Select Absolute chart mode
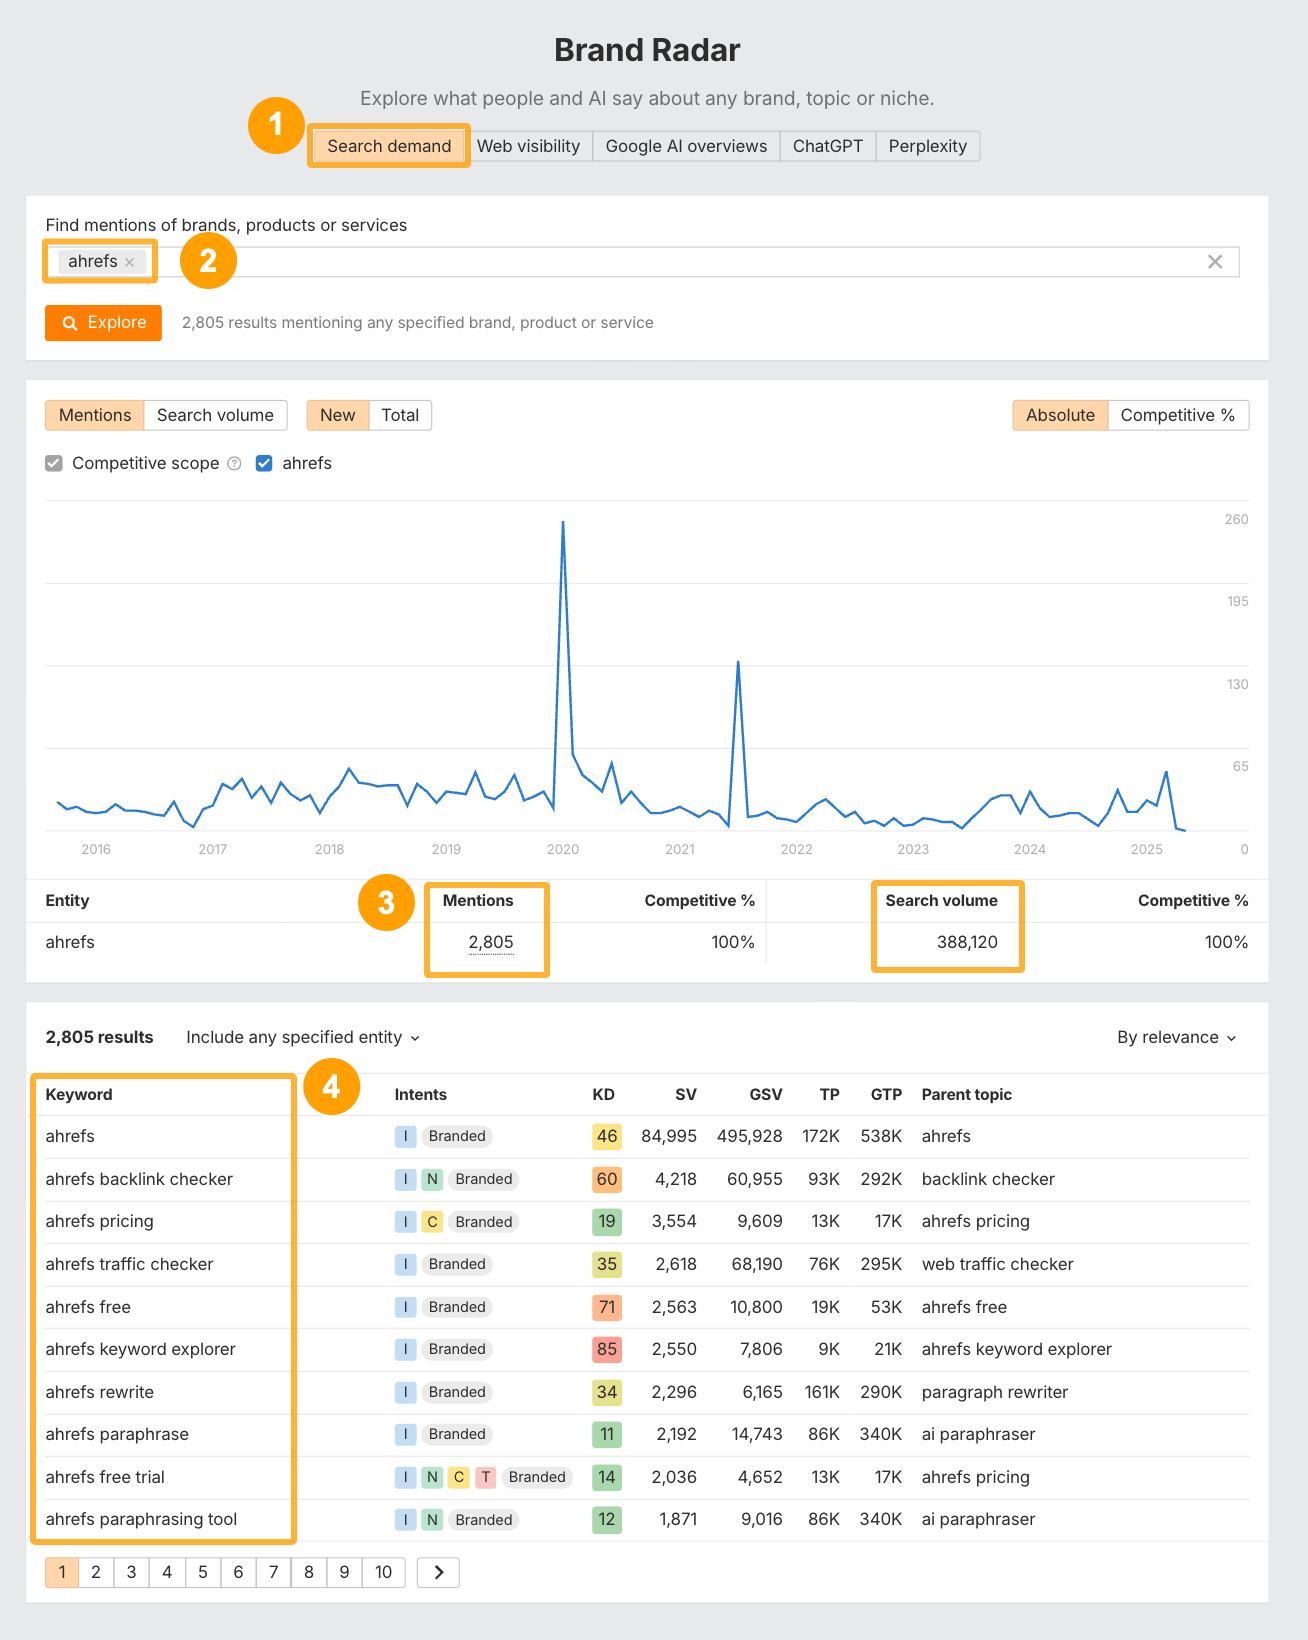The height and width of the screenshot is (1640, 1308). tap(1060, 415)
